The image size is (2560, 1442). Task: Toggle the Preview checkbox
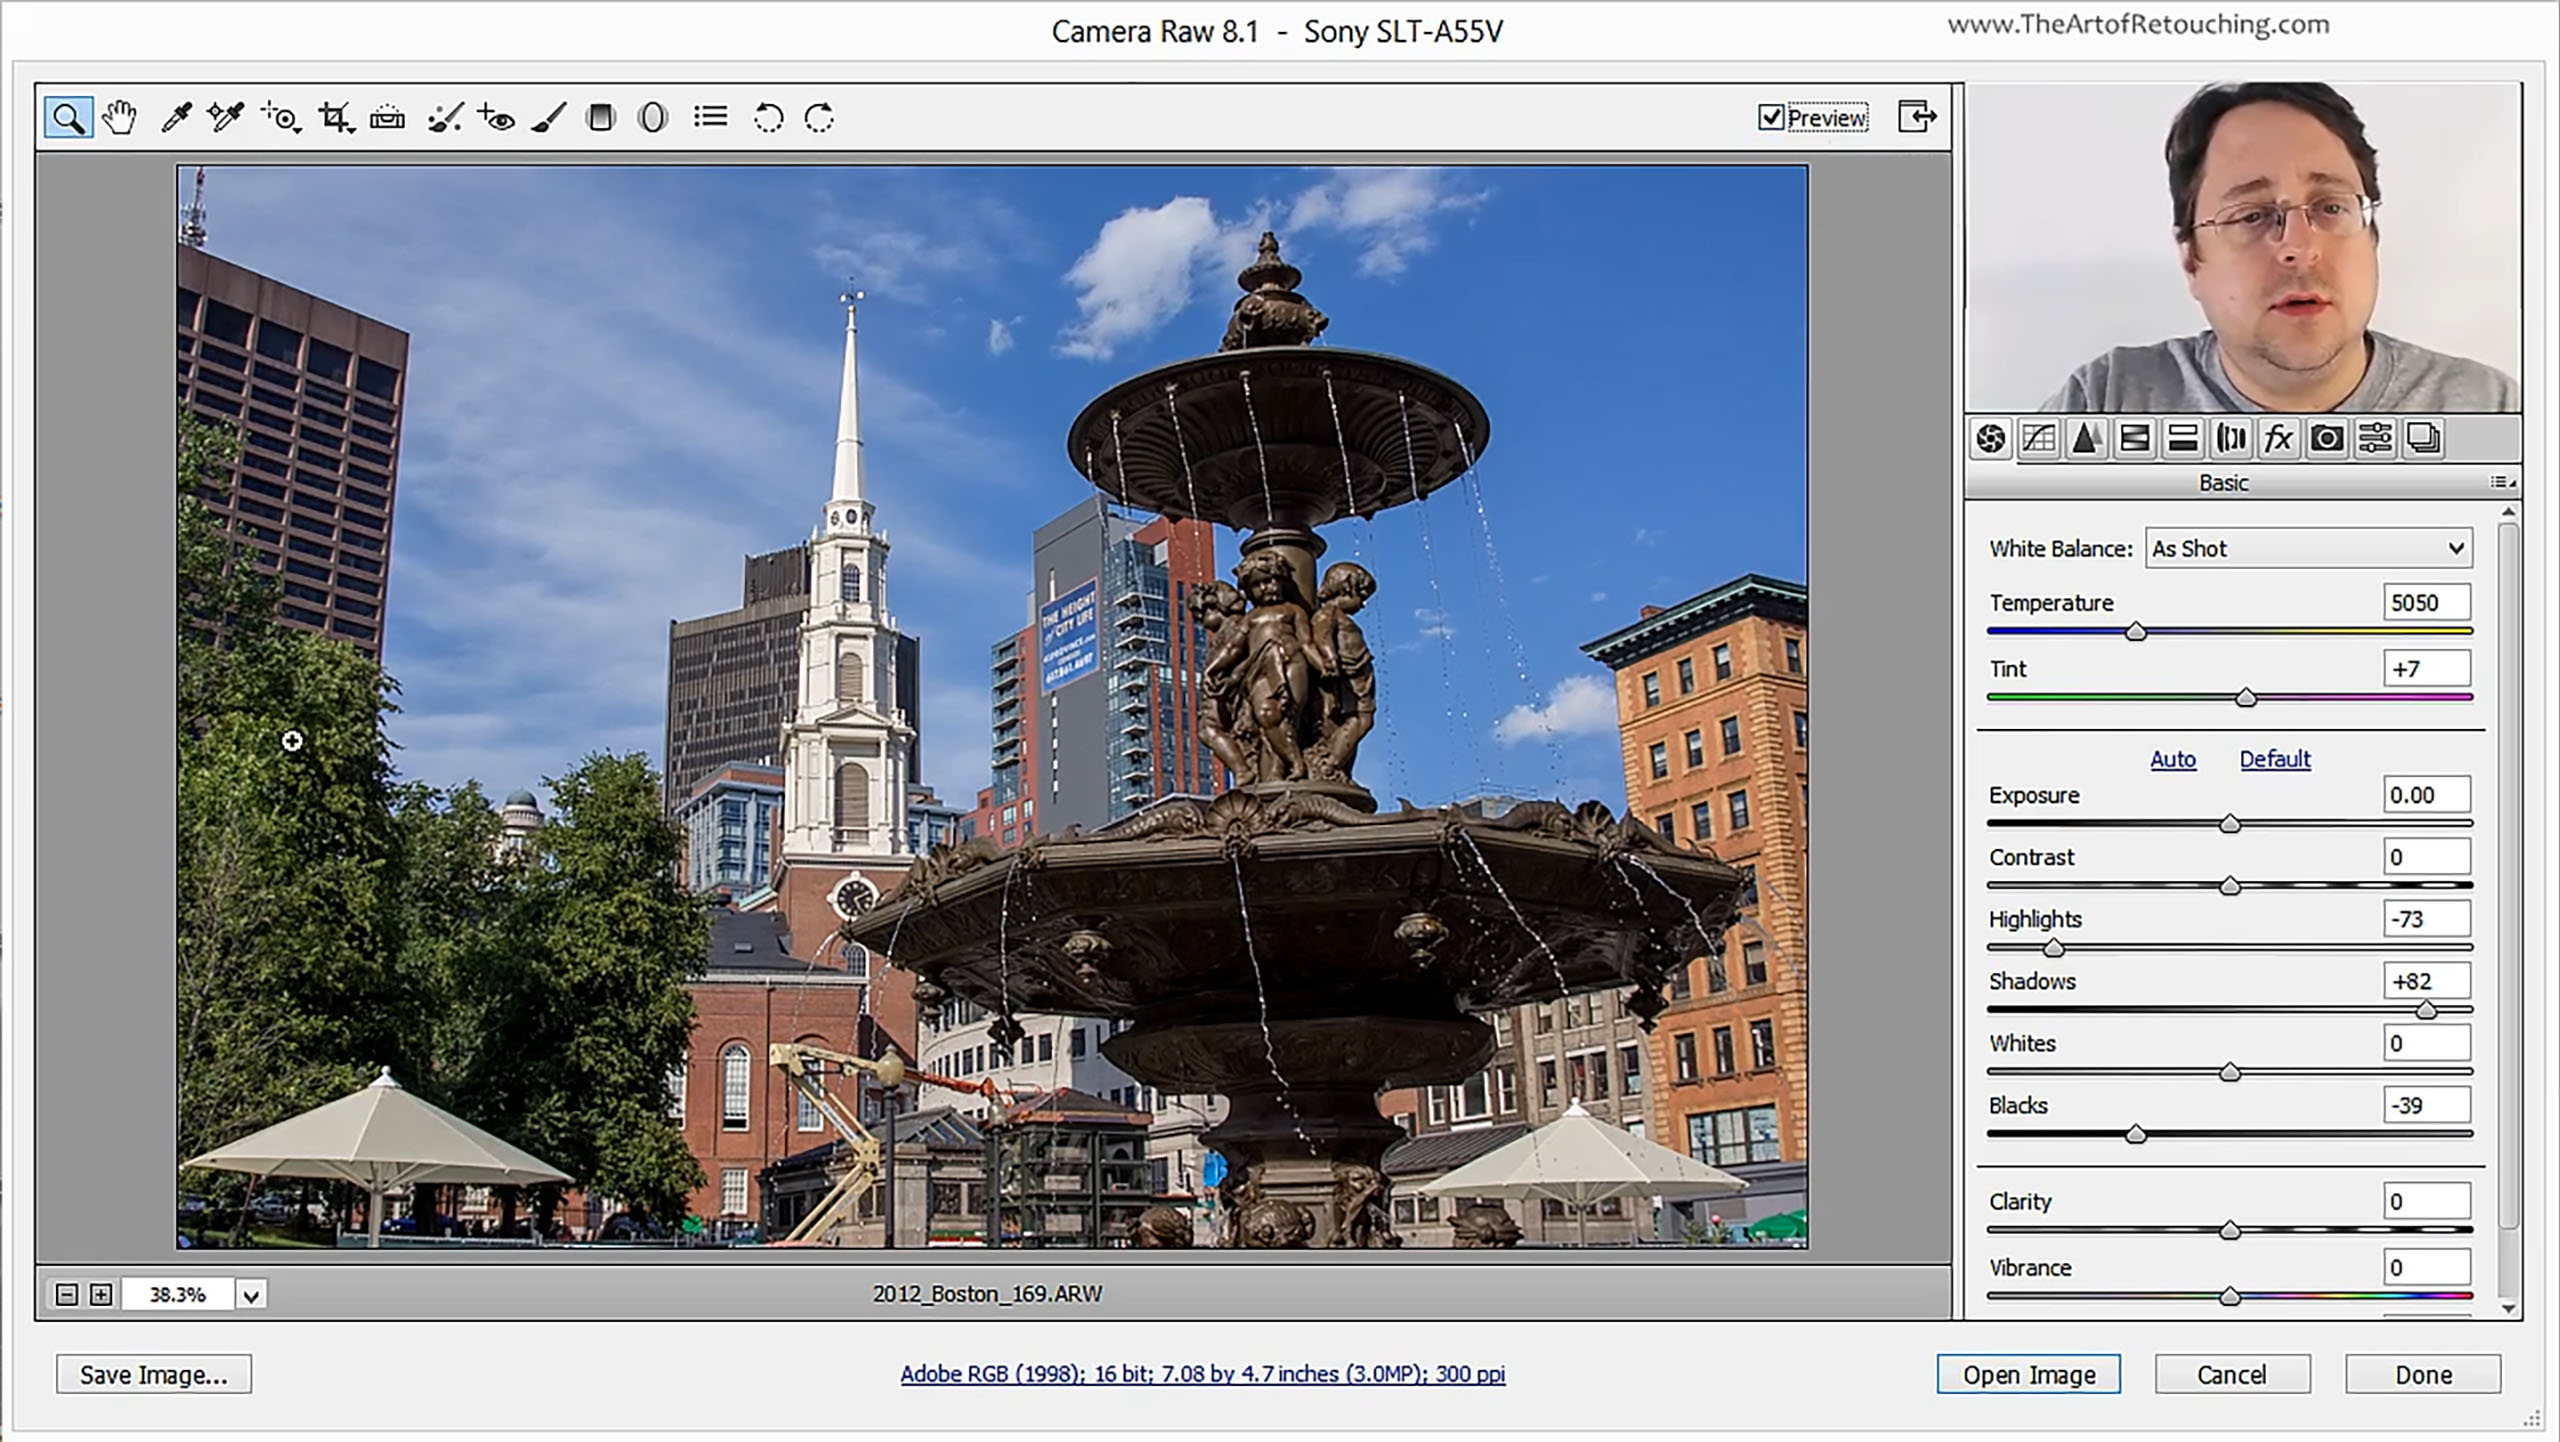point(1771,118)
